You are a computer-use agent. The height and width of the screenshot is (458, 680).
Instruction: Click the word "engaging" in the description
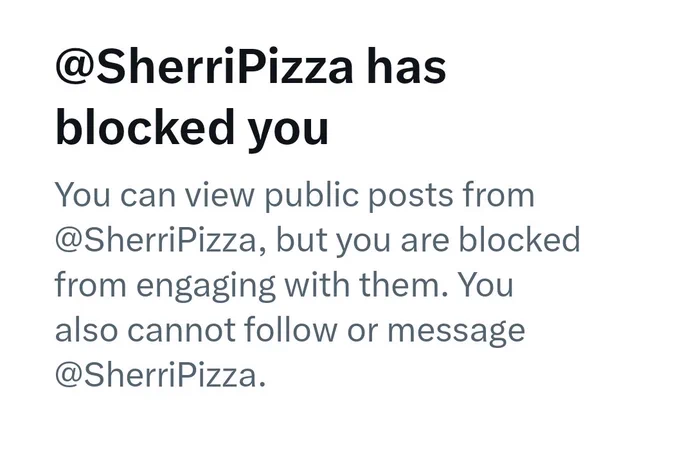pos(206,286)
